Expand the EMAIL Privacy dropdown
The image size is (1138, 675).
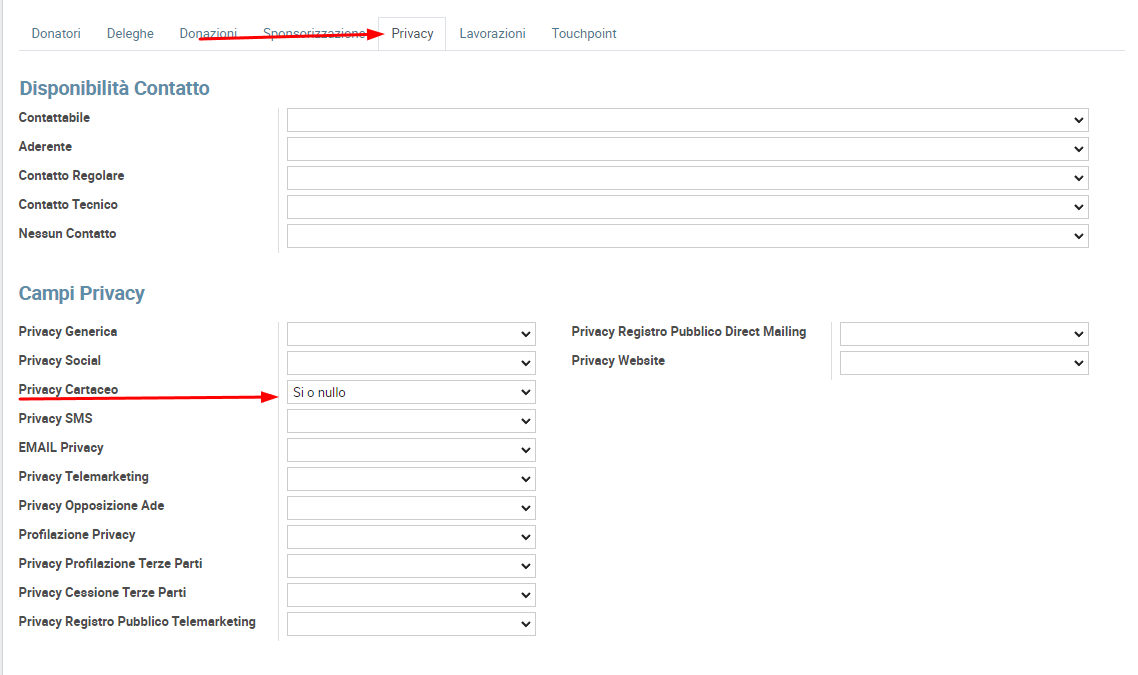click(411, 450)
